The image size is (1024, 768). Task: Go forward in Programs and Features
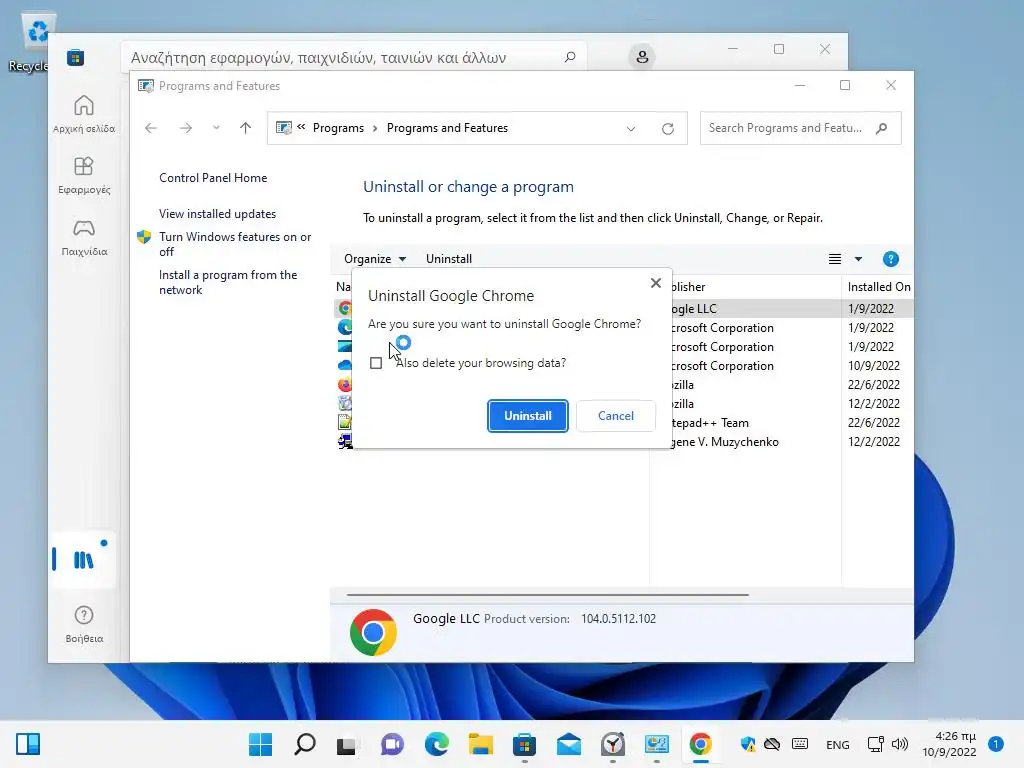[x=185, y=128]
